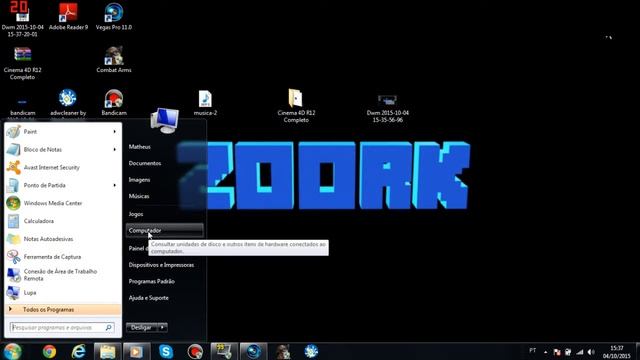Open Documentos from the Start menu

144,163
